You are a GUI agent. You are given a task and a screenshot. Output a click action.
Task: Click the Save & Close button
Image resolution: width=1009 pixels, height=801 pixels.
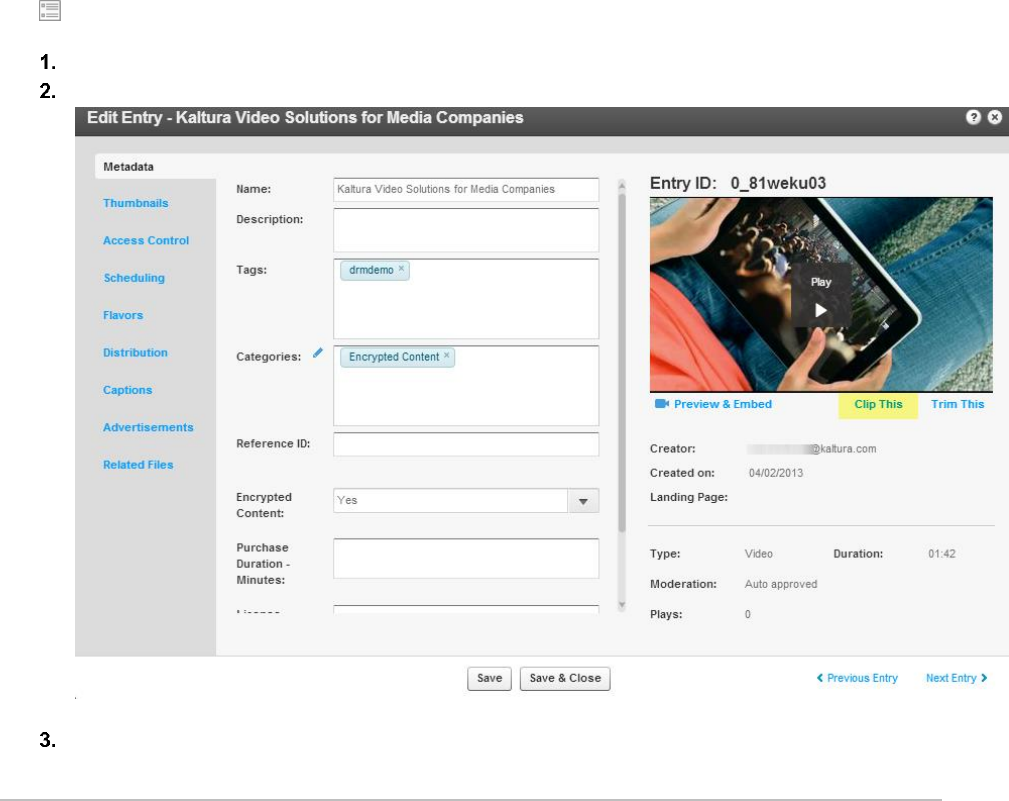pos(565,678)
